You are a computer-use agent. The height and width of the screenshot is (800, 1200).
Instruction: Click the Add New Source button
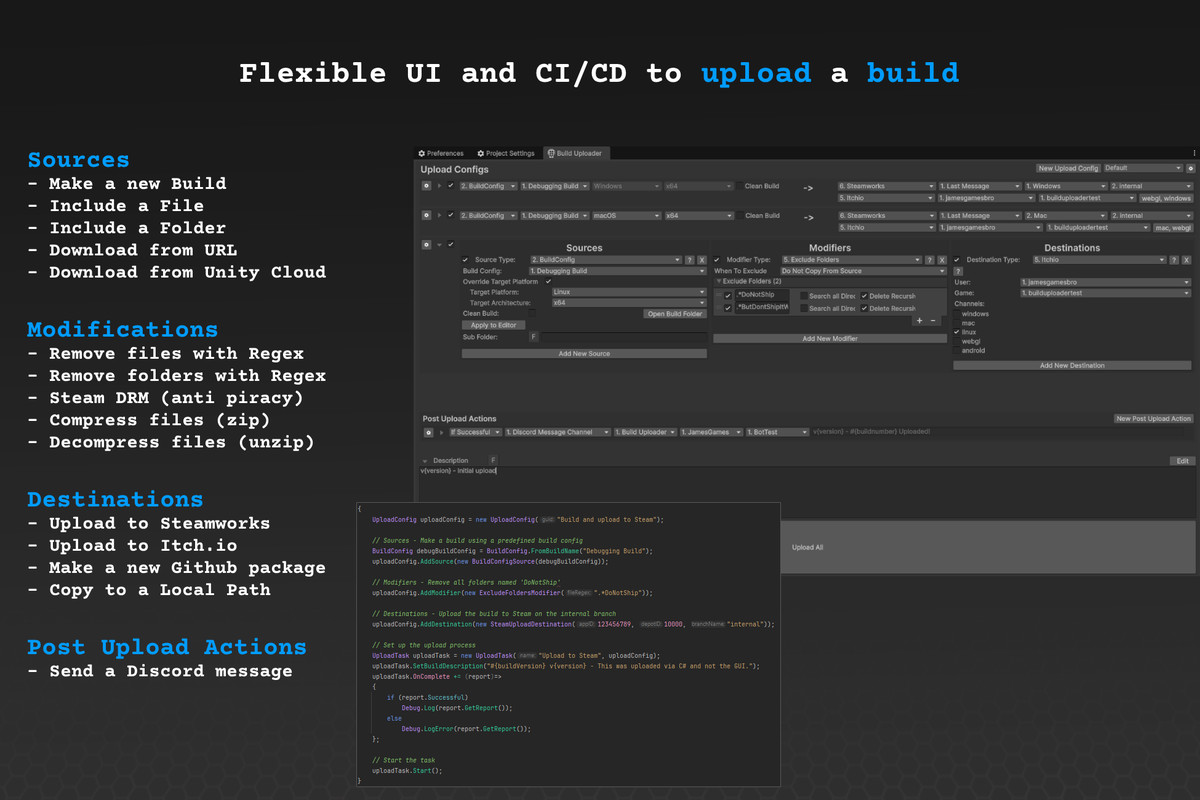click(584, 353)
